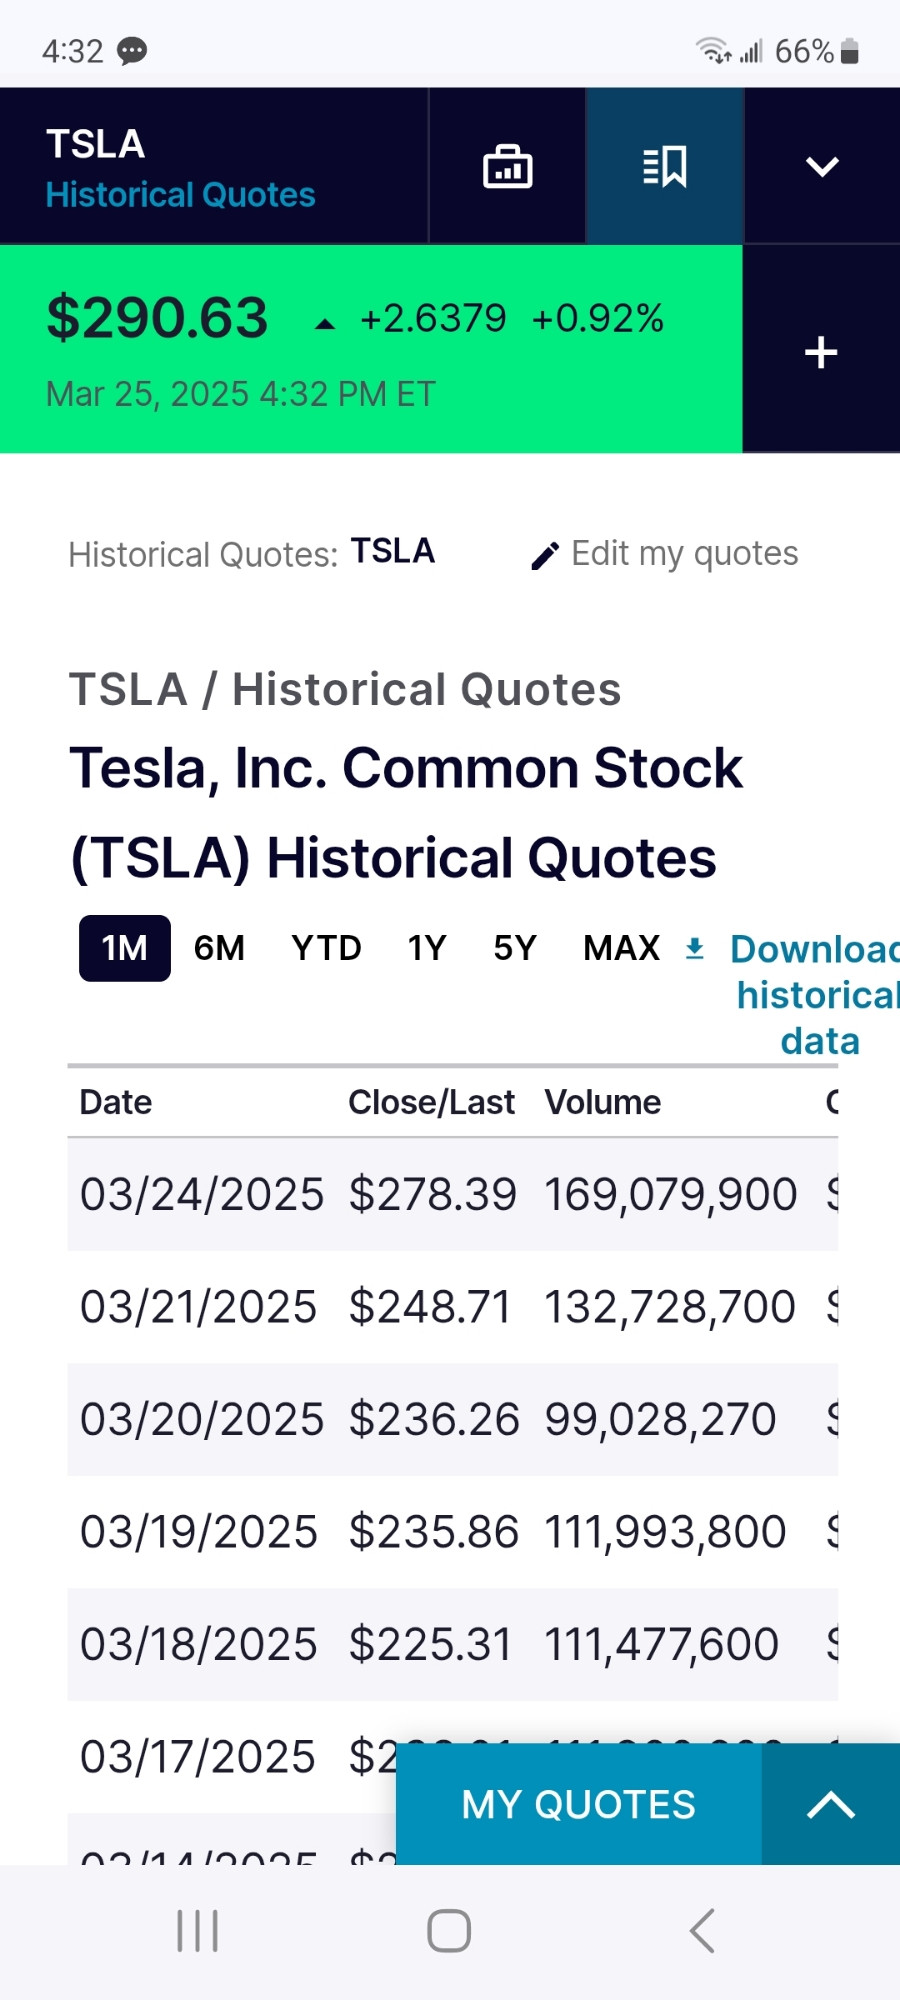The width and height of the screenshot is (900, 2000).
Task: Select the 6M time range
Action: 219,948
